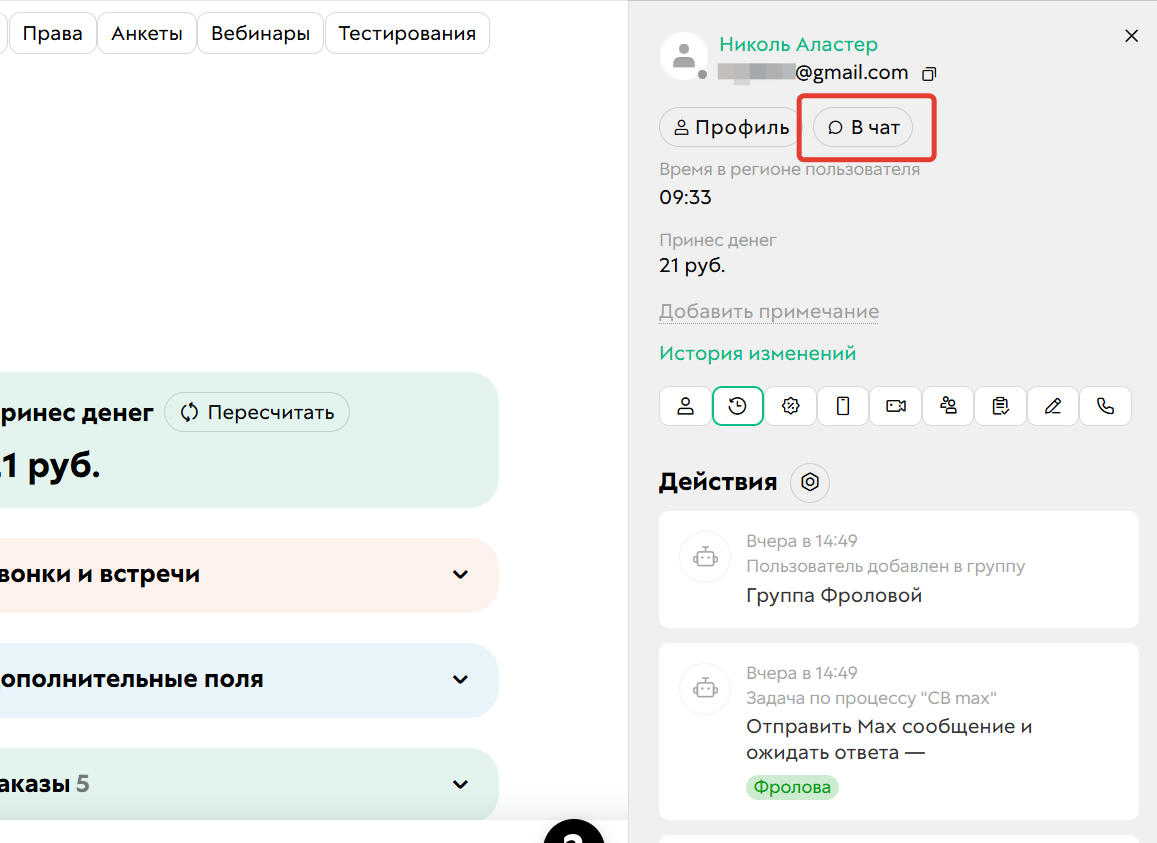This screenshot has width=1157, height=843.
Task: Expand the Дополнительные поля section
Action: point(460,680)
